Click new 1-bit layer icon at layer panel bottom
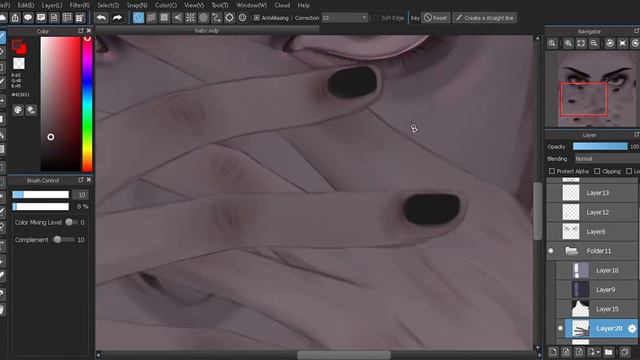The height and width of the screenshot is (360, 640). pos(579,352)
